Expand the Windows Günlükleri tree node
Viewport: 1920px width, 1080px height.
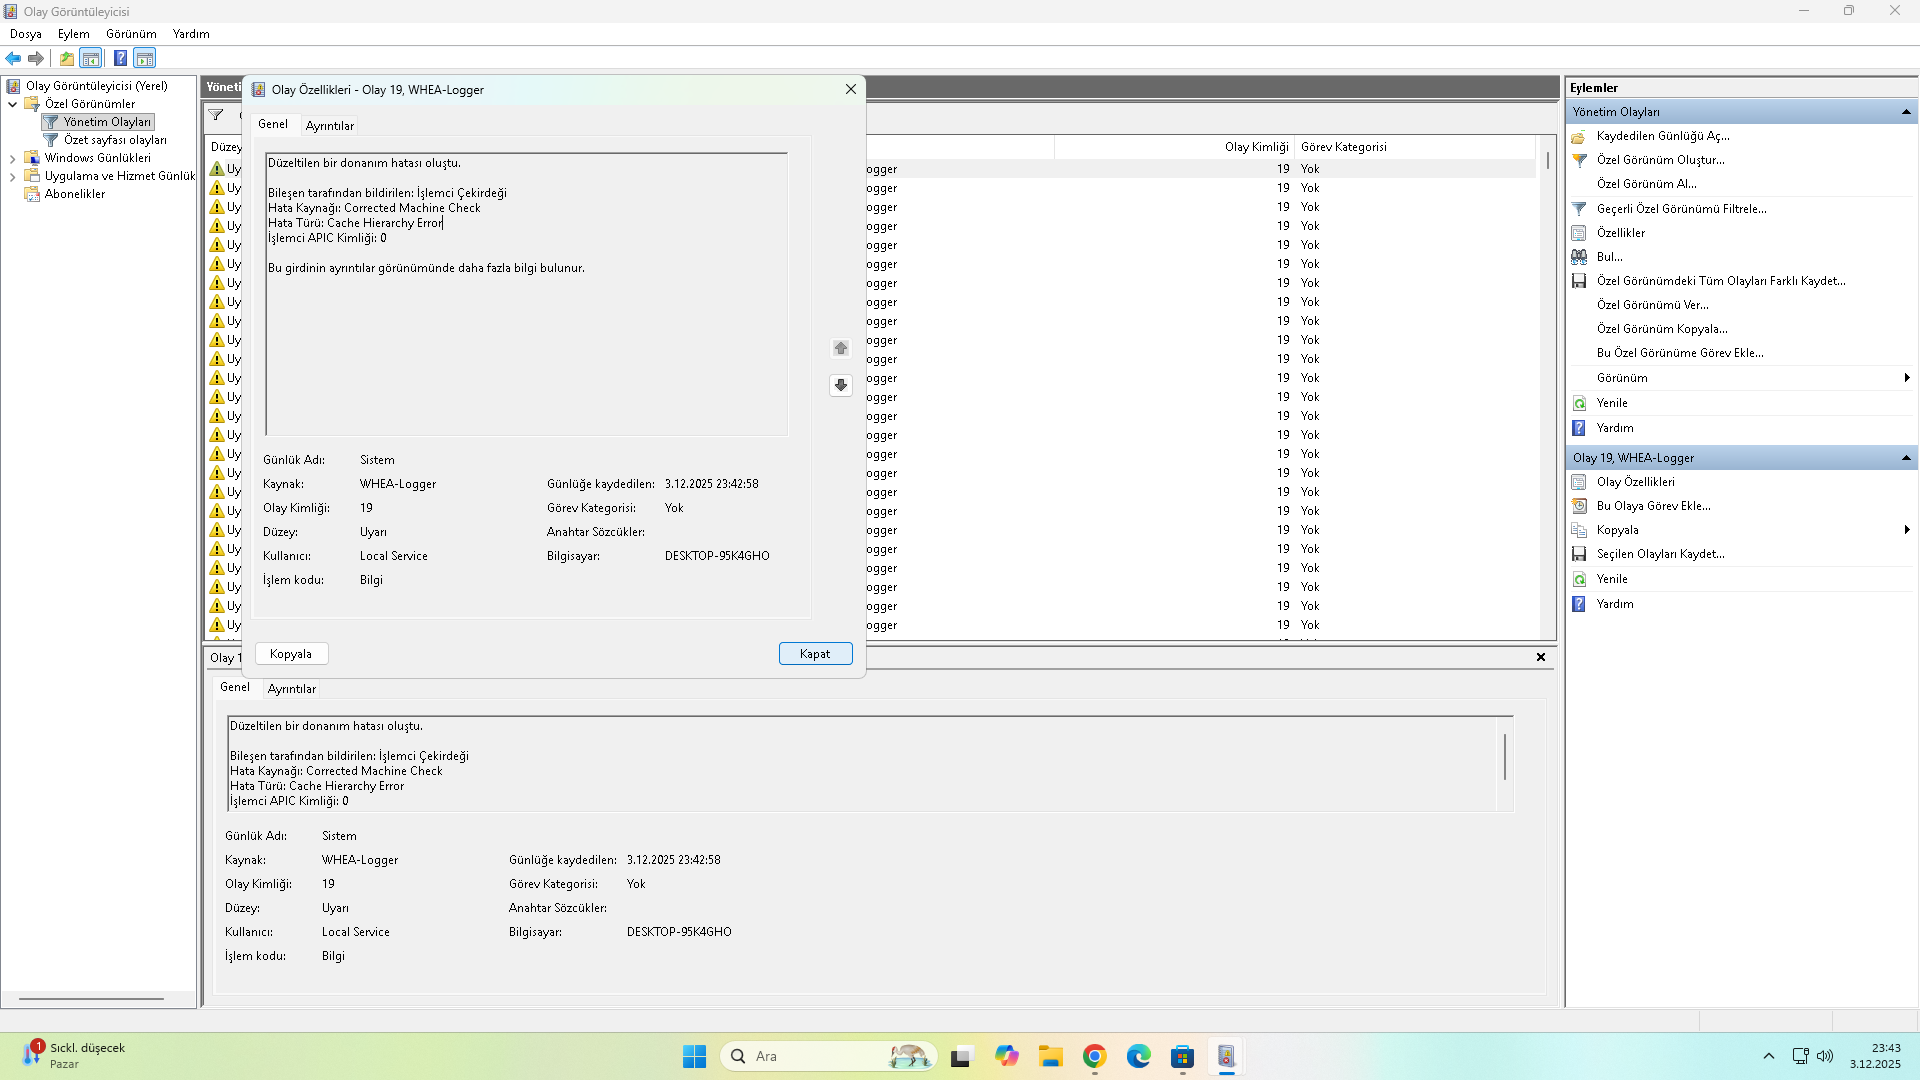12,158
